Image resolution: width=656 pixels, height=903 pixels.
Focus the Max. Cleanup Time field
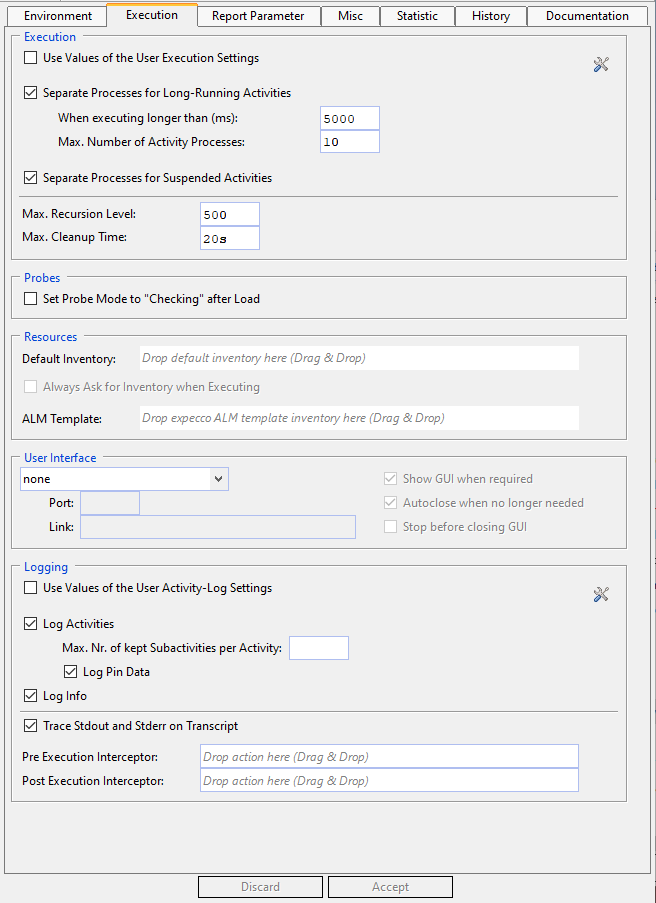pyautogui.click(x=229, y=238)
